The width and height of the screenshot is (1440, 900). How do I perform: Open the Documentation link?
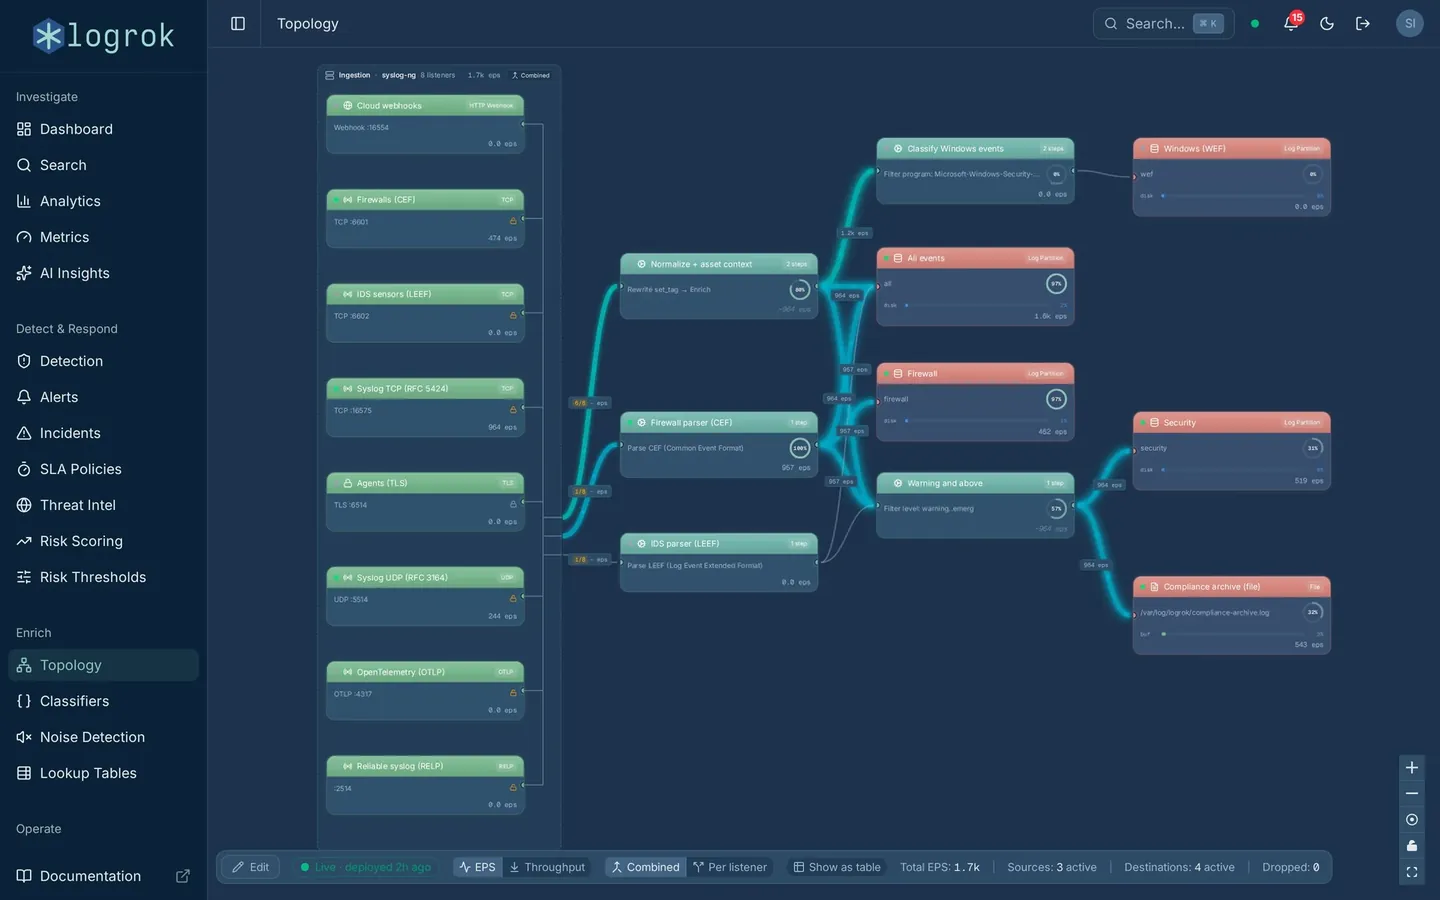[x=103, y=876]
